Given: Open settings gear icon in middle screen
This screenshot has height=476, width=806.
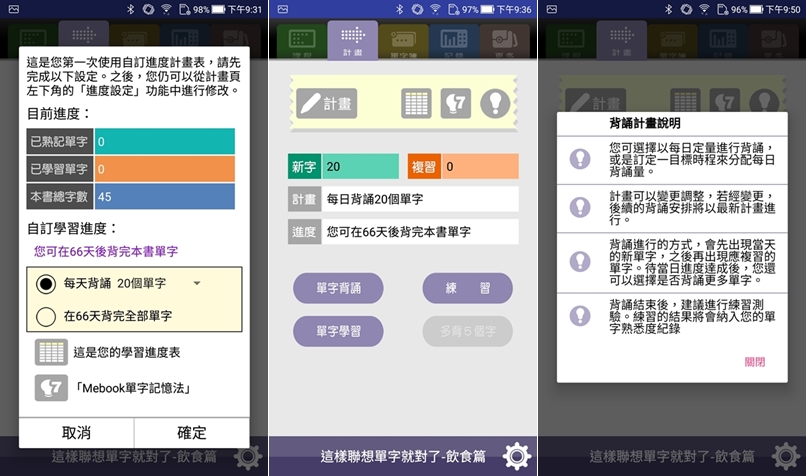Looking at the screenshot, I should 517,456.
